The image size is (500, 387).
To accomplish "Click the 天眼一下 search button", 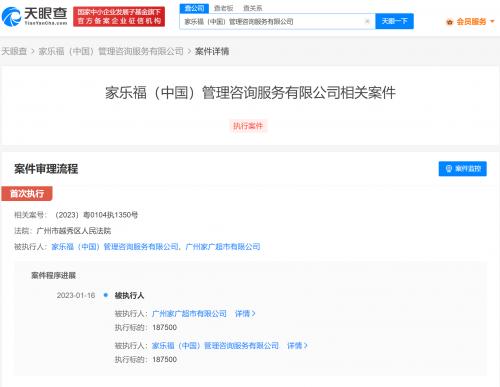I will pyautogui.click(x=394, y=21).
